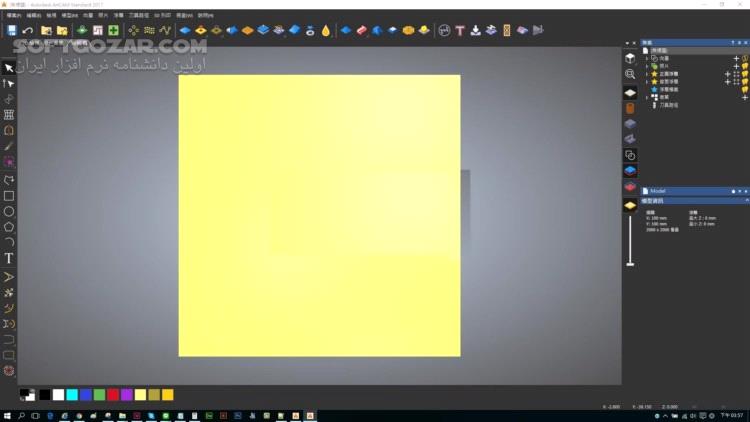
Task: Click plus button on first yellow star row
Action: click(x=728, y=74)
